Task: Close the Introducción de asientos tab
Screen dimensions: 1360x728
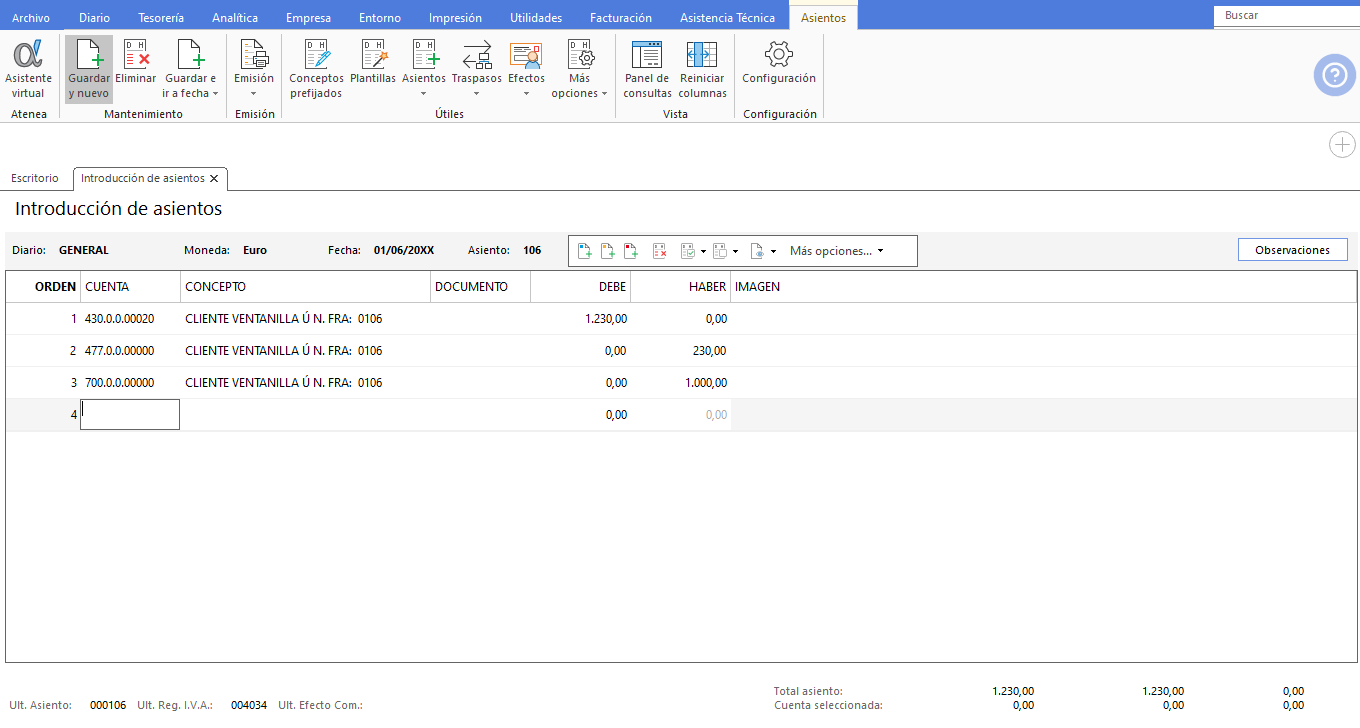Action: point(214,179)
